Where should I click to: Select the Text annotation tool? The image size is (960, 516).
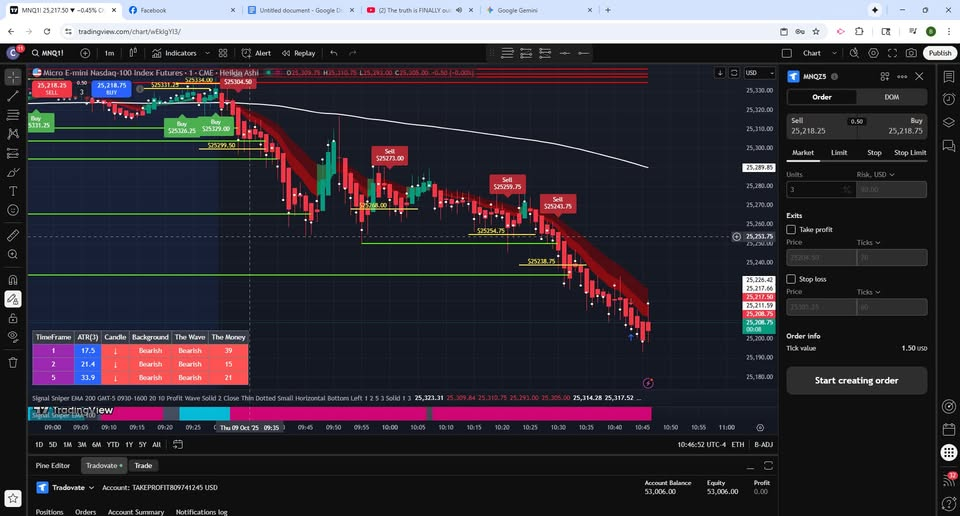click(13, 191)
